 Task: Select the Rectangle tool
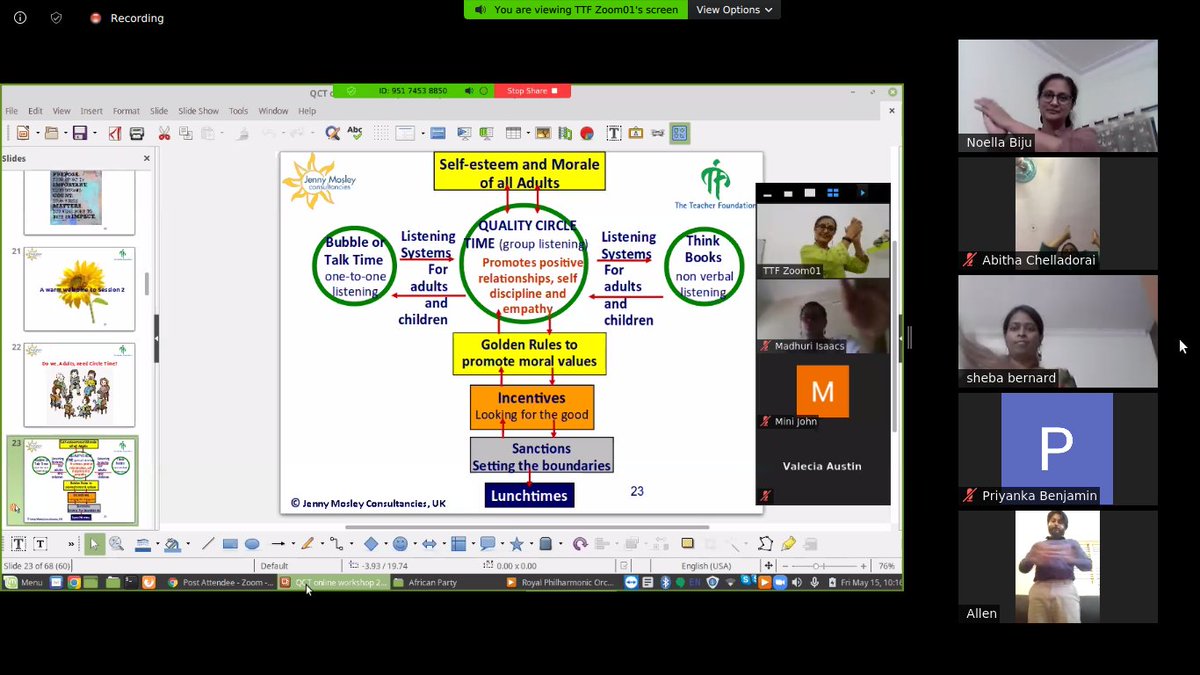[230, 544]
